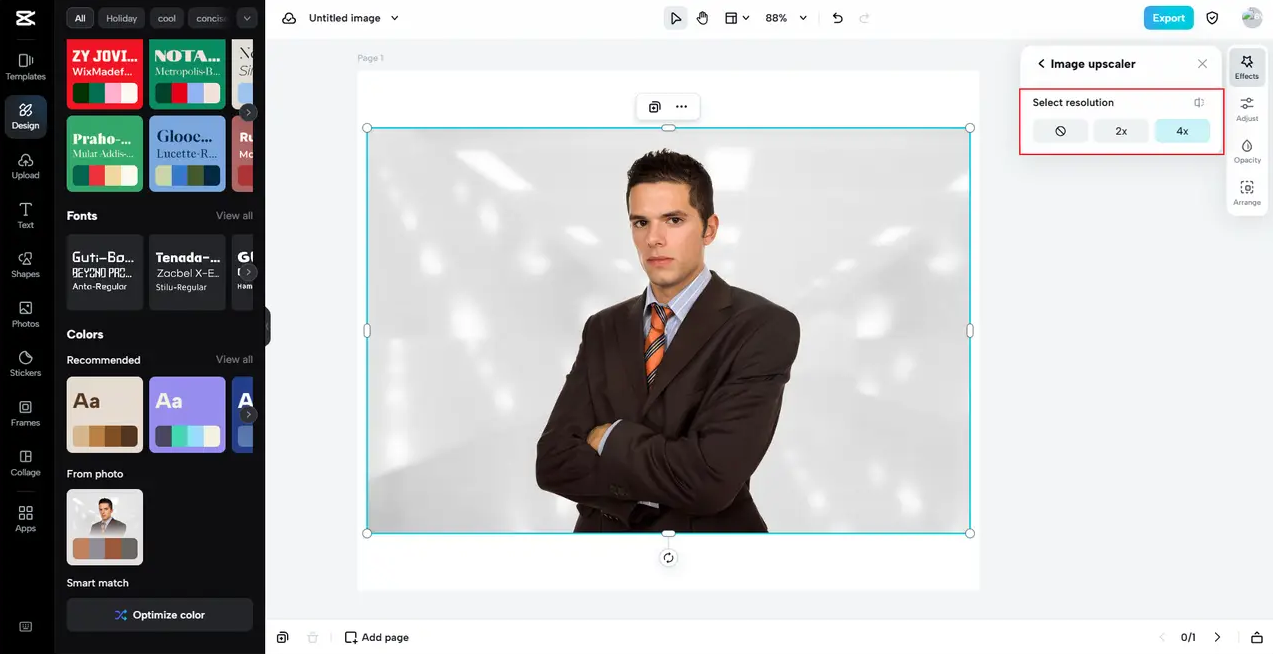Select the 2x resolution option
The height and width of the screenshot is (654, 1273).
[x=1121, y=131]
